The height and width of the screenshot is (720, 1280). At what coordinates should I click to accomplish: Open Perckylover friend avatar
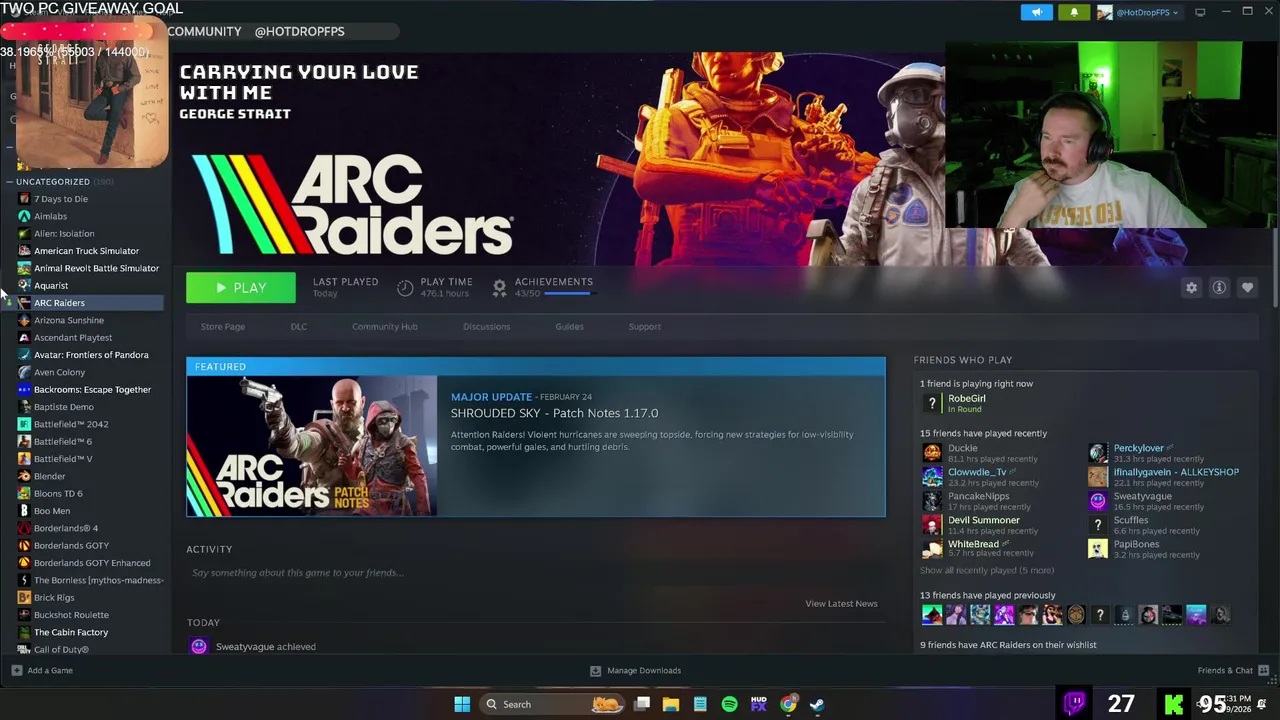(1098, 453)
